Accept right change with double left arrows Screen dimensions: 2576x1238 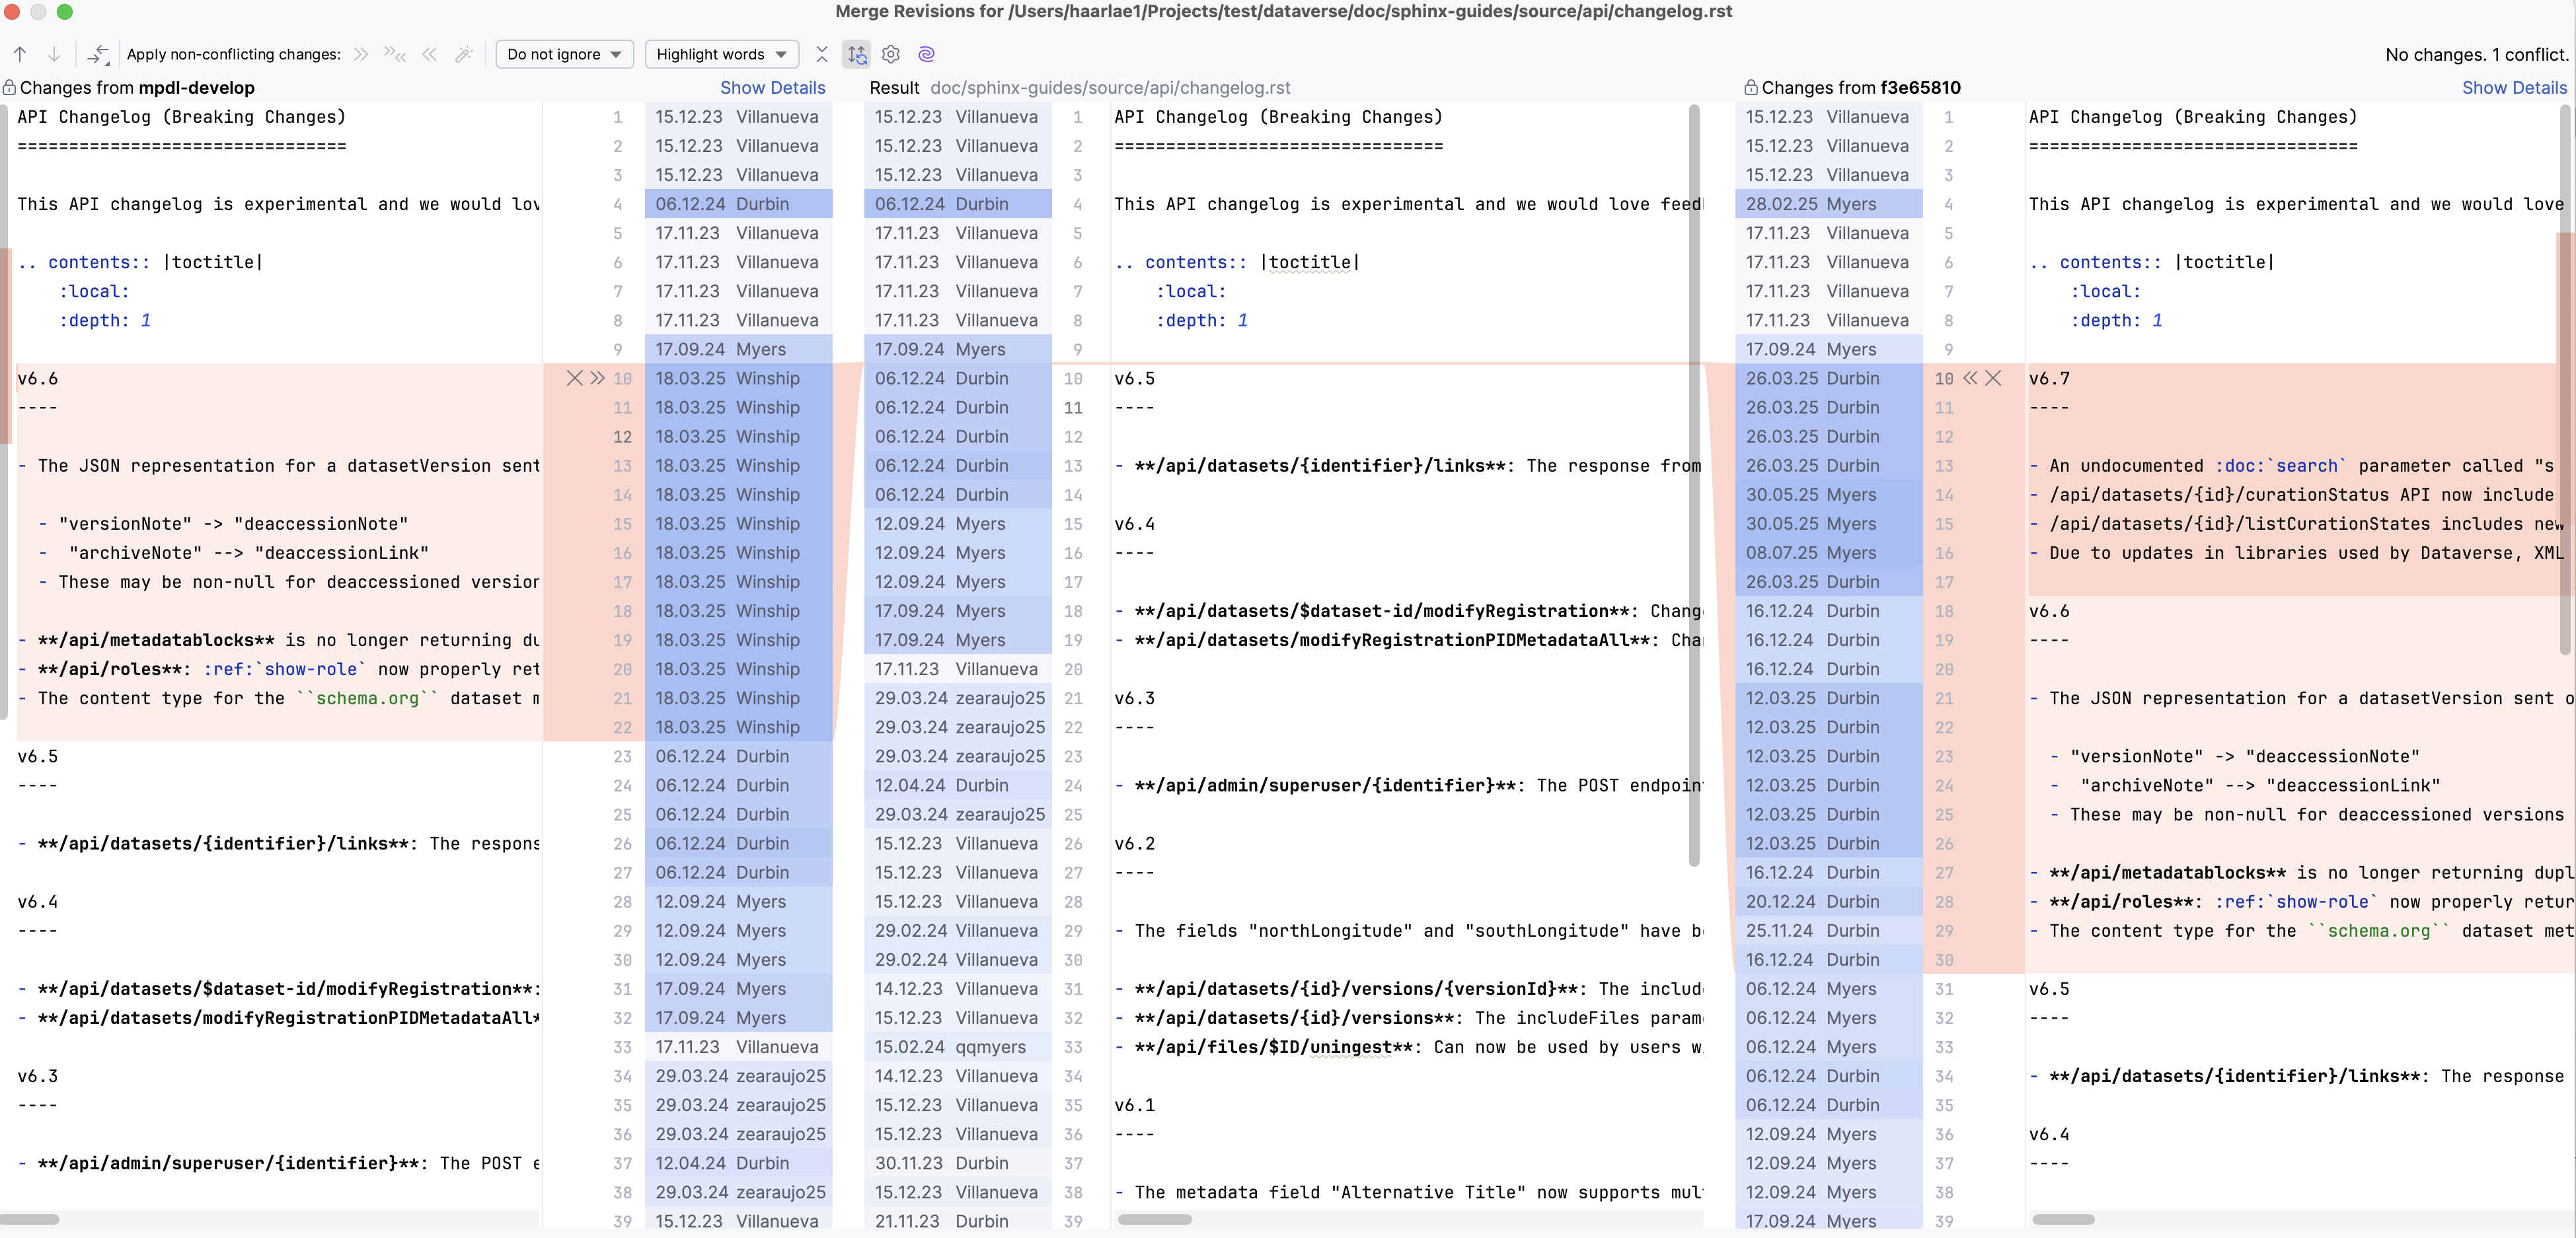pyautogui.click(x=1970, y=378)
